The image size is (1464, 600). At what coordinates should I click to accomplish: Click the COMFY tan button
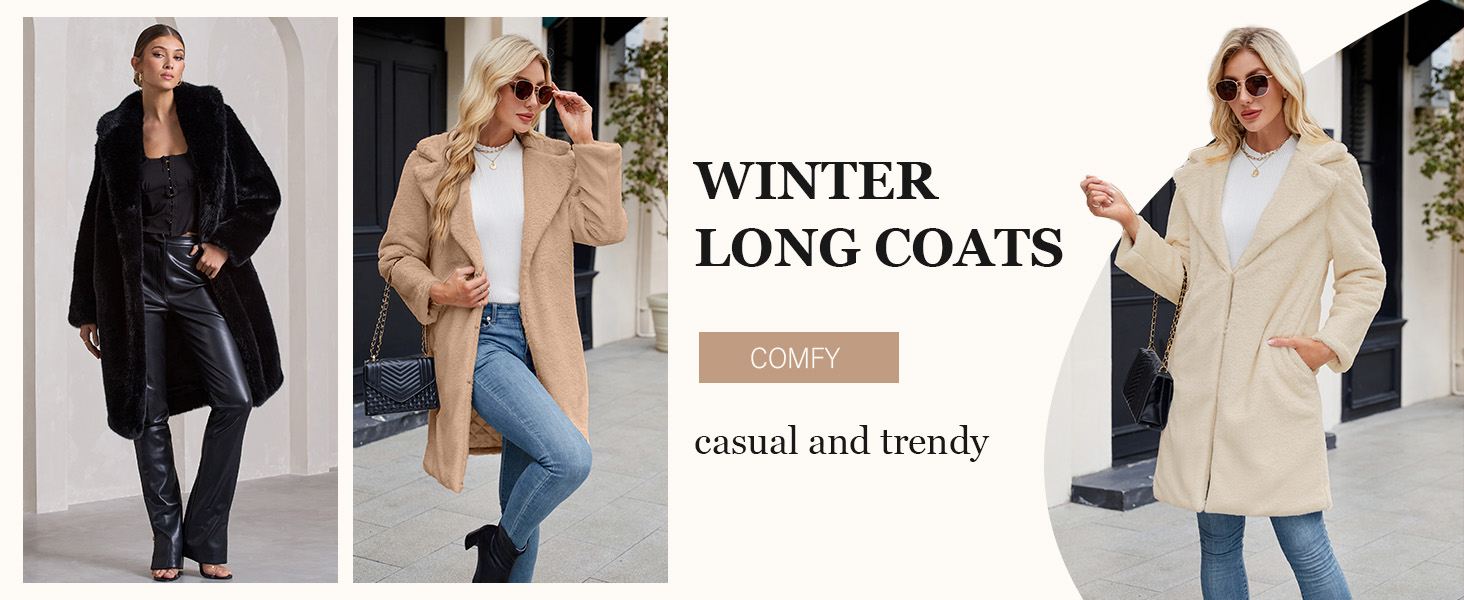click(798, 357)
